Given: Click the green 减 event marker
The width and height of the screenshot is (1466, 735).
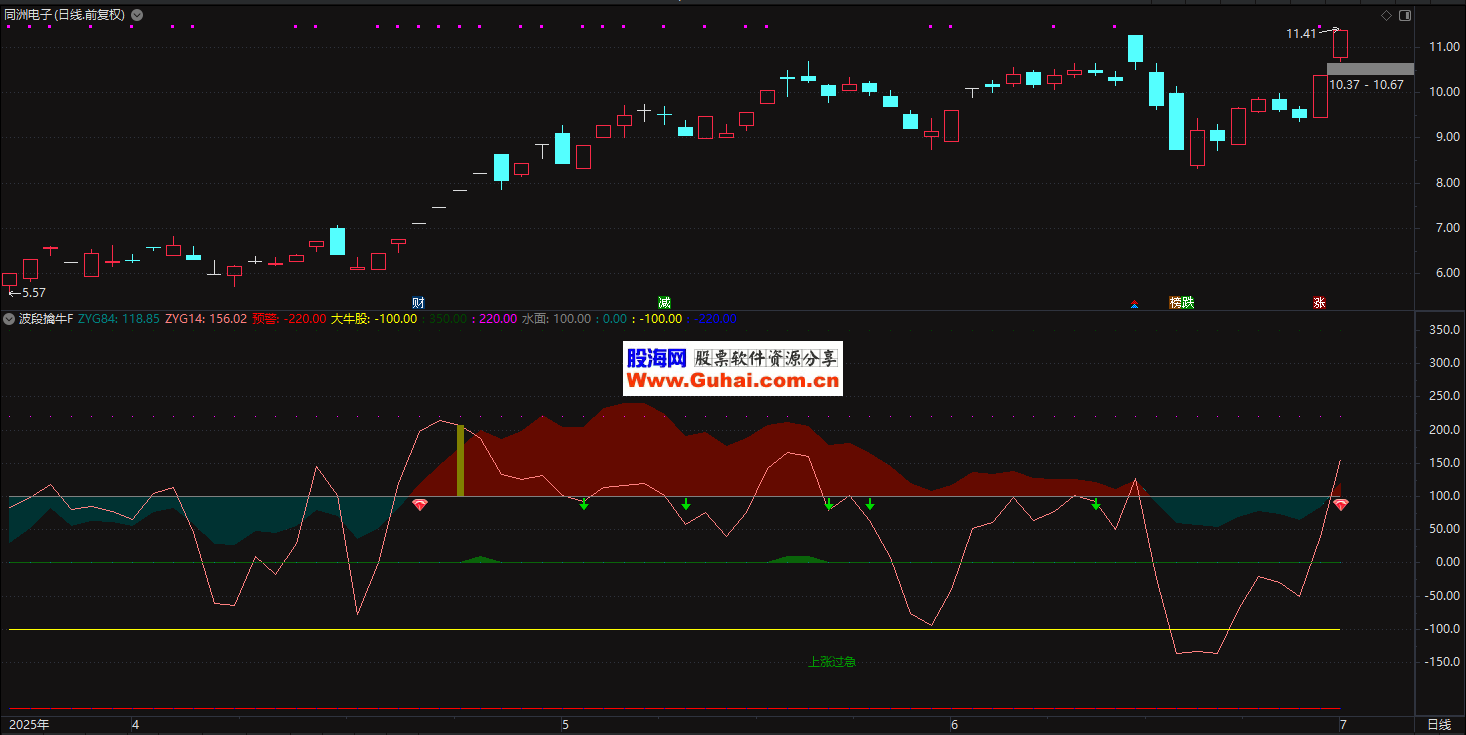Looking at the screenshot, I should click(x=664, y=302).
